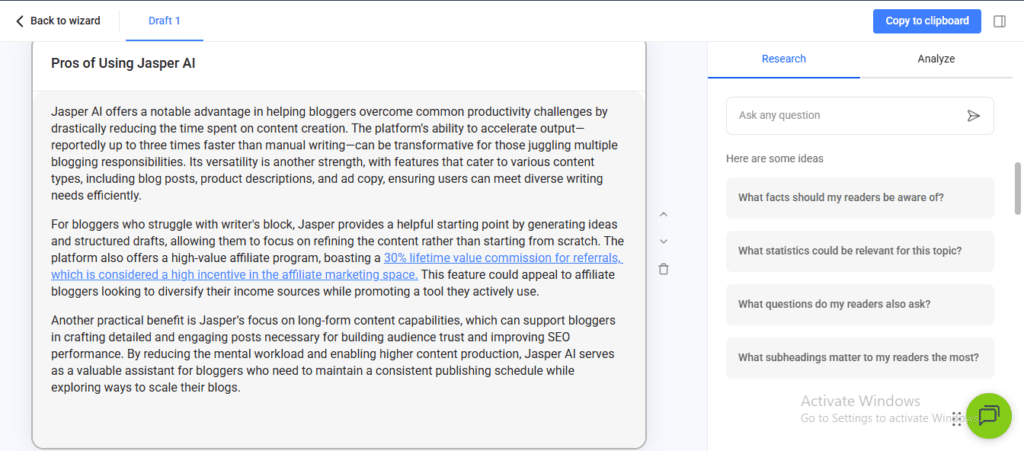Toggle the side panel layout icon

coord(999,21)
